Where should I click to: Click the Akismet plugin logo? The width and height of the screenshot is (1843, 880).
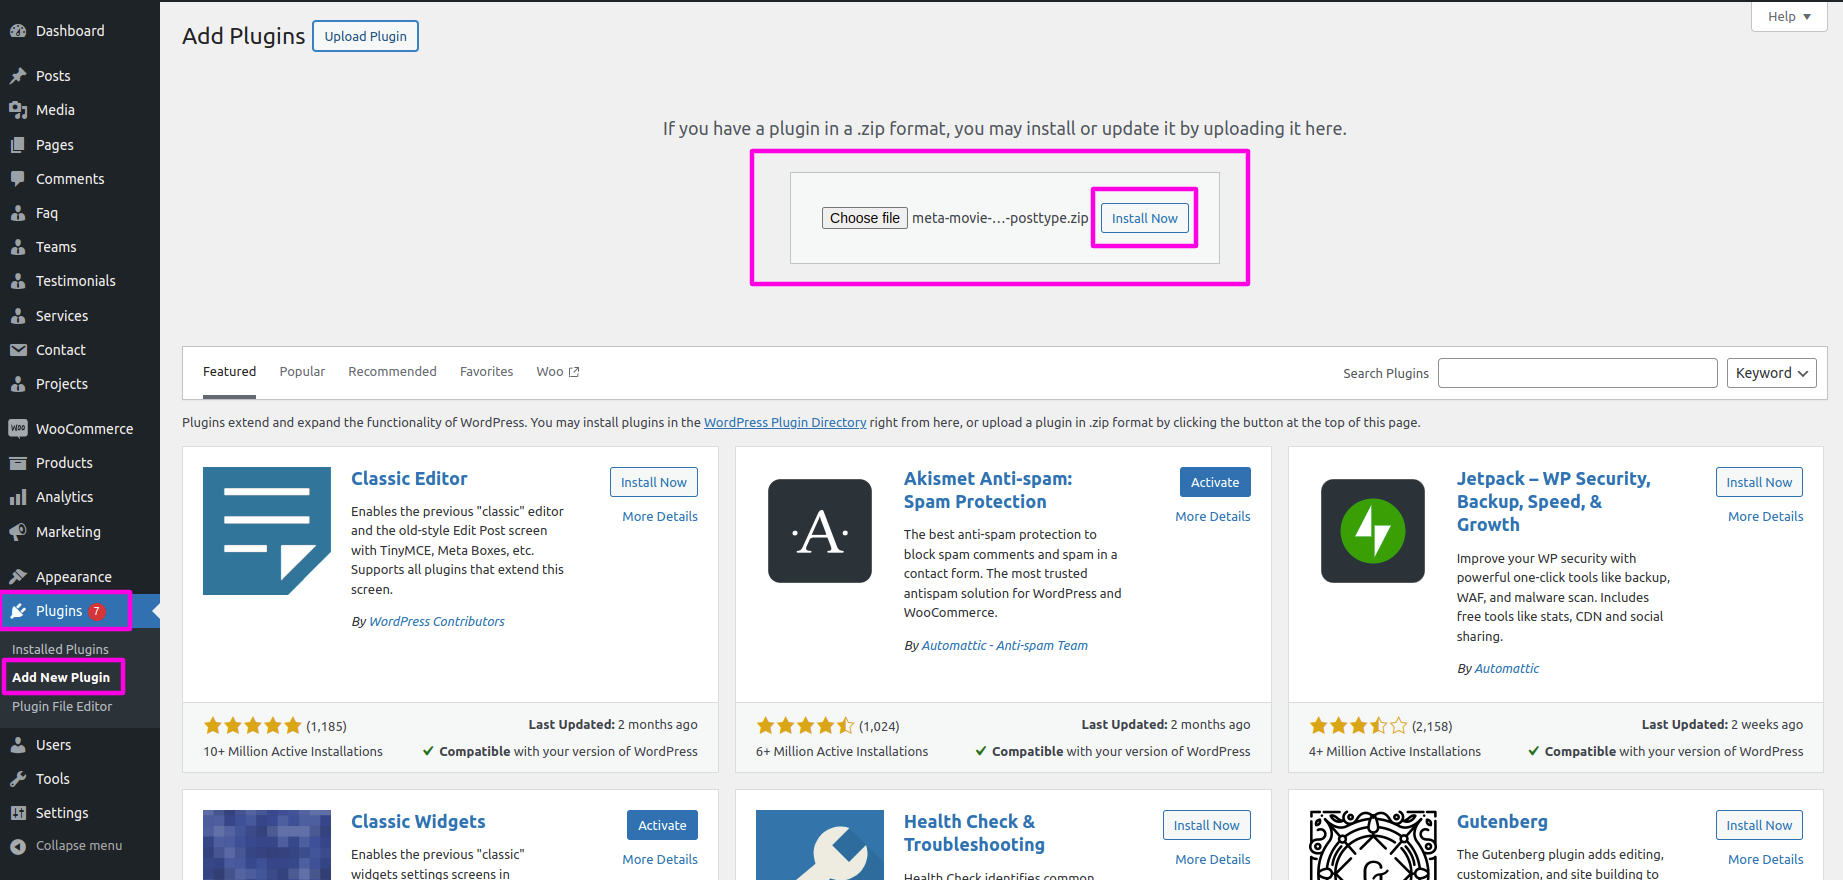[x=820, y=531]
